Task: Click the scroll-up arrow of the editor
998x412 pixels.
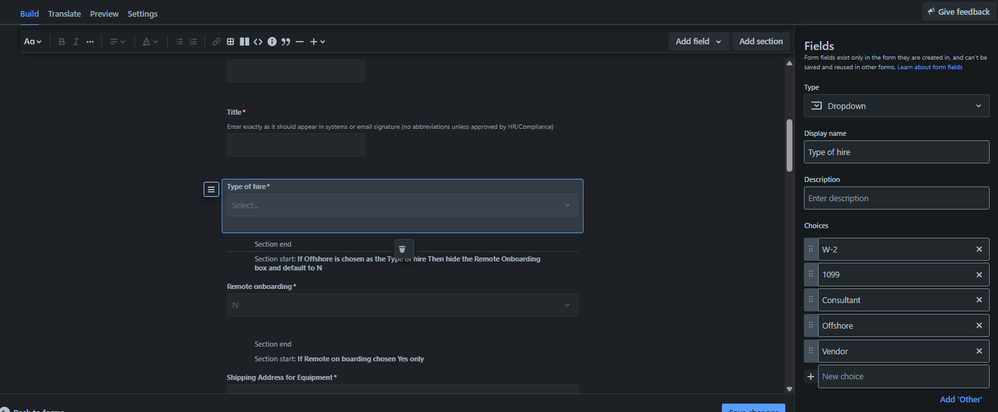Action: pyautogui.click(x=789, y=62)
